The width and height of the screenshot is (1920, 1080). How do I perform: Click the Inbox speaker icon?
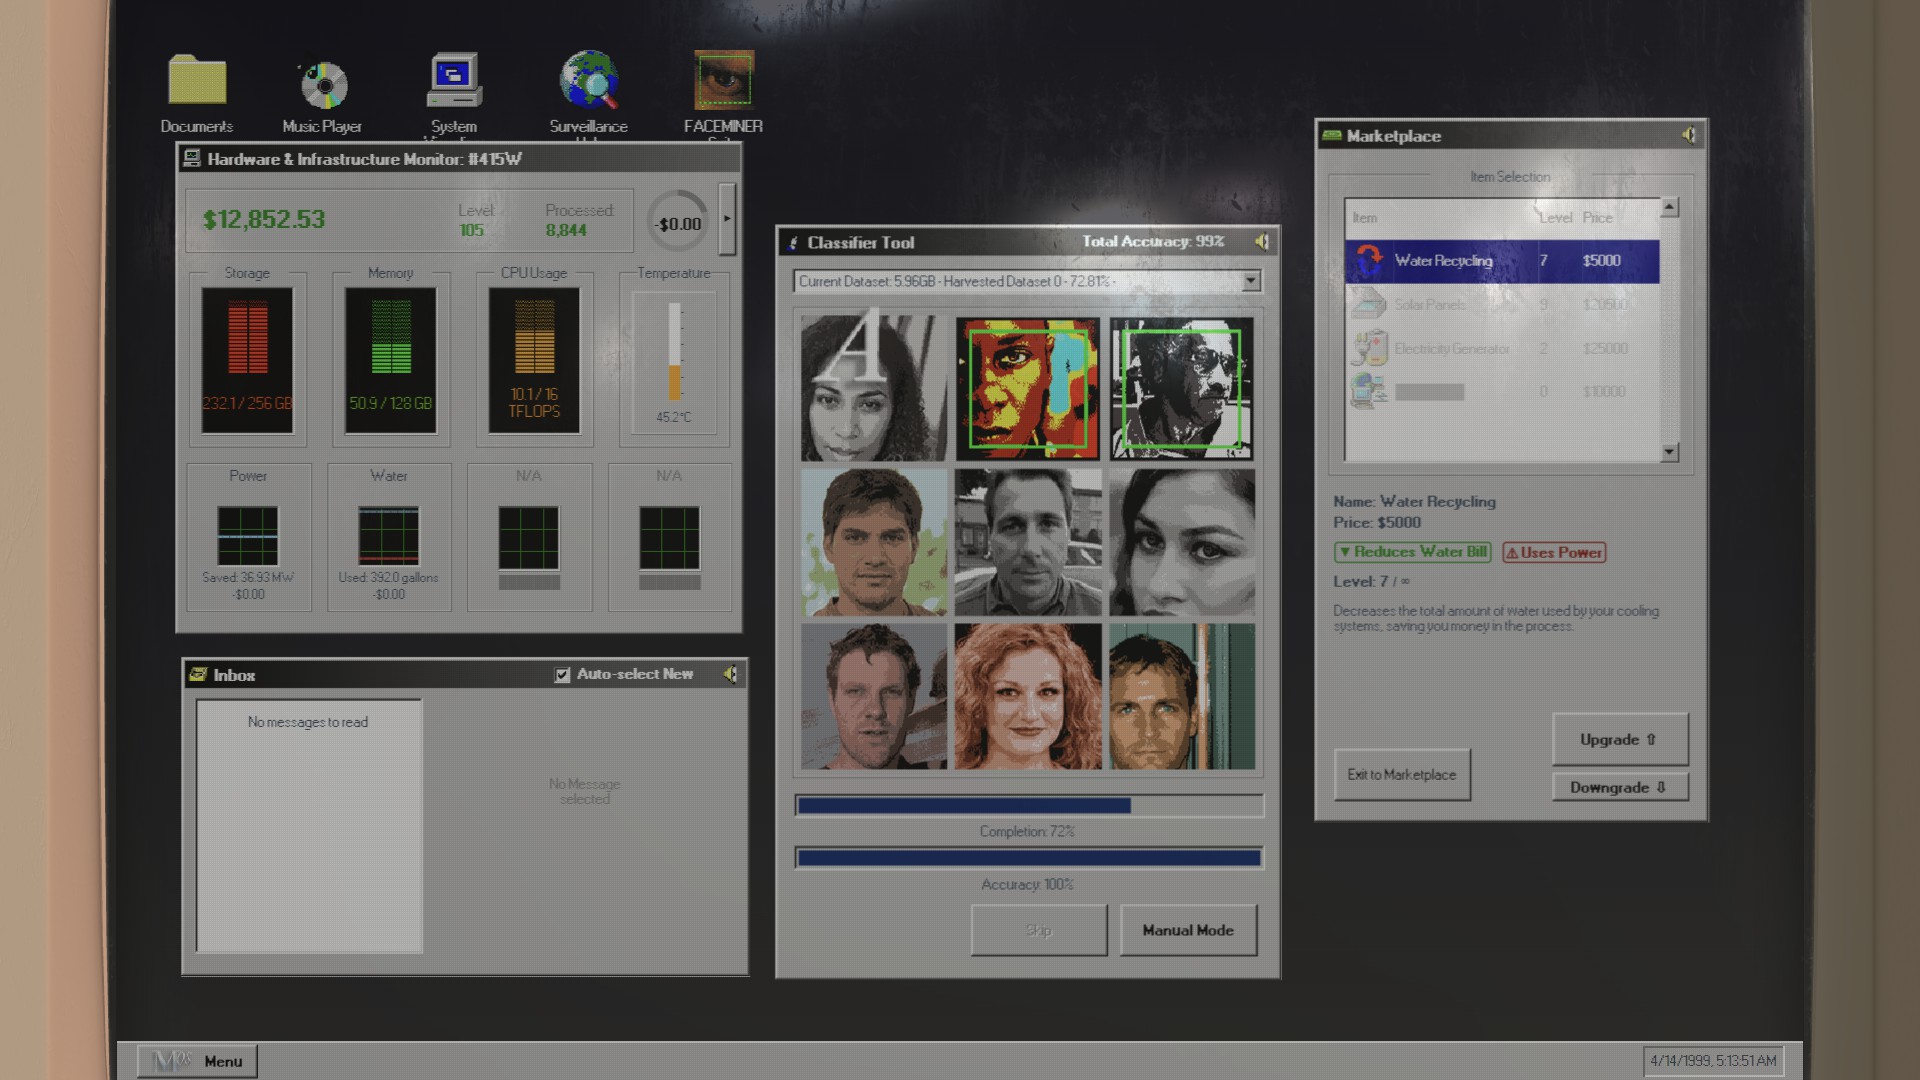pos(731,675)
